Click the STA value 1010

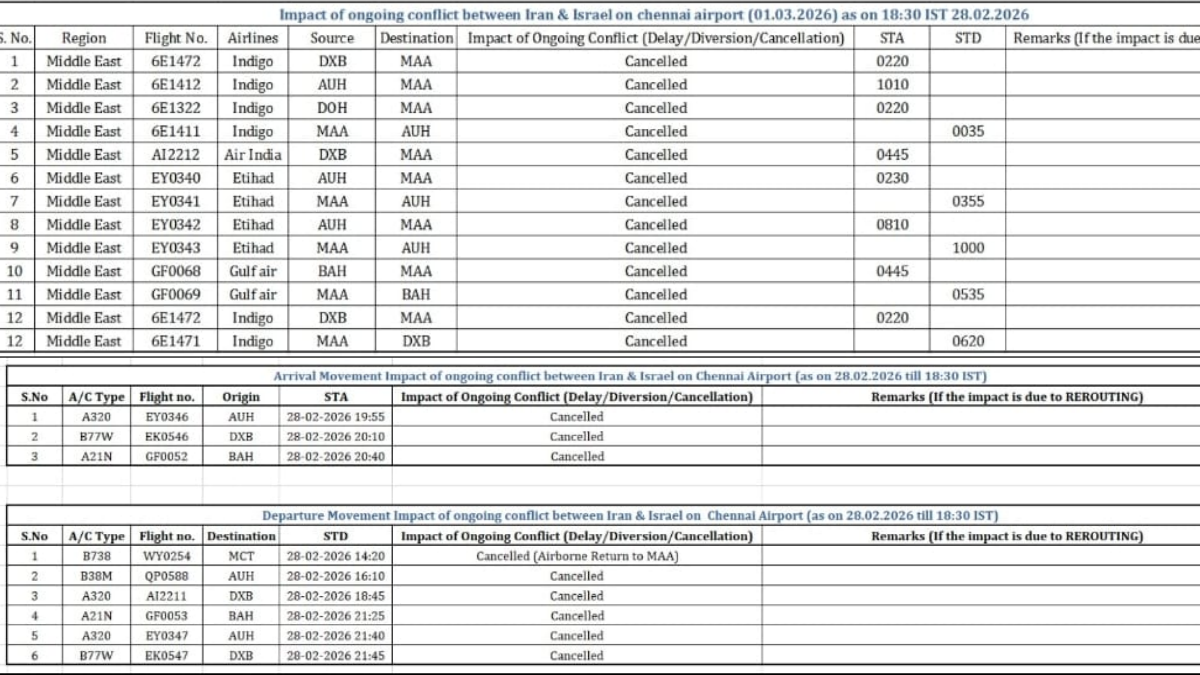click(x=892, y=85)
